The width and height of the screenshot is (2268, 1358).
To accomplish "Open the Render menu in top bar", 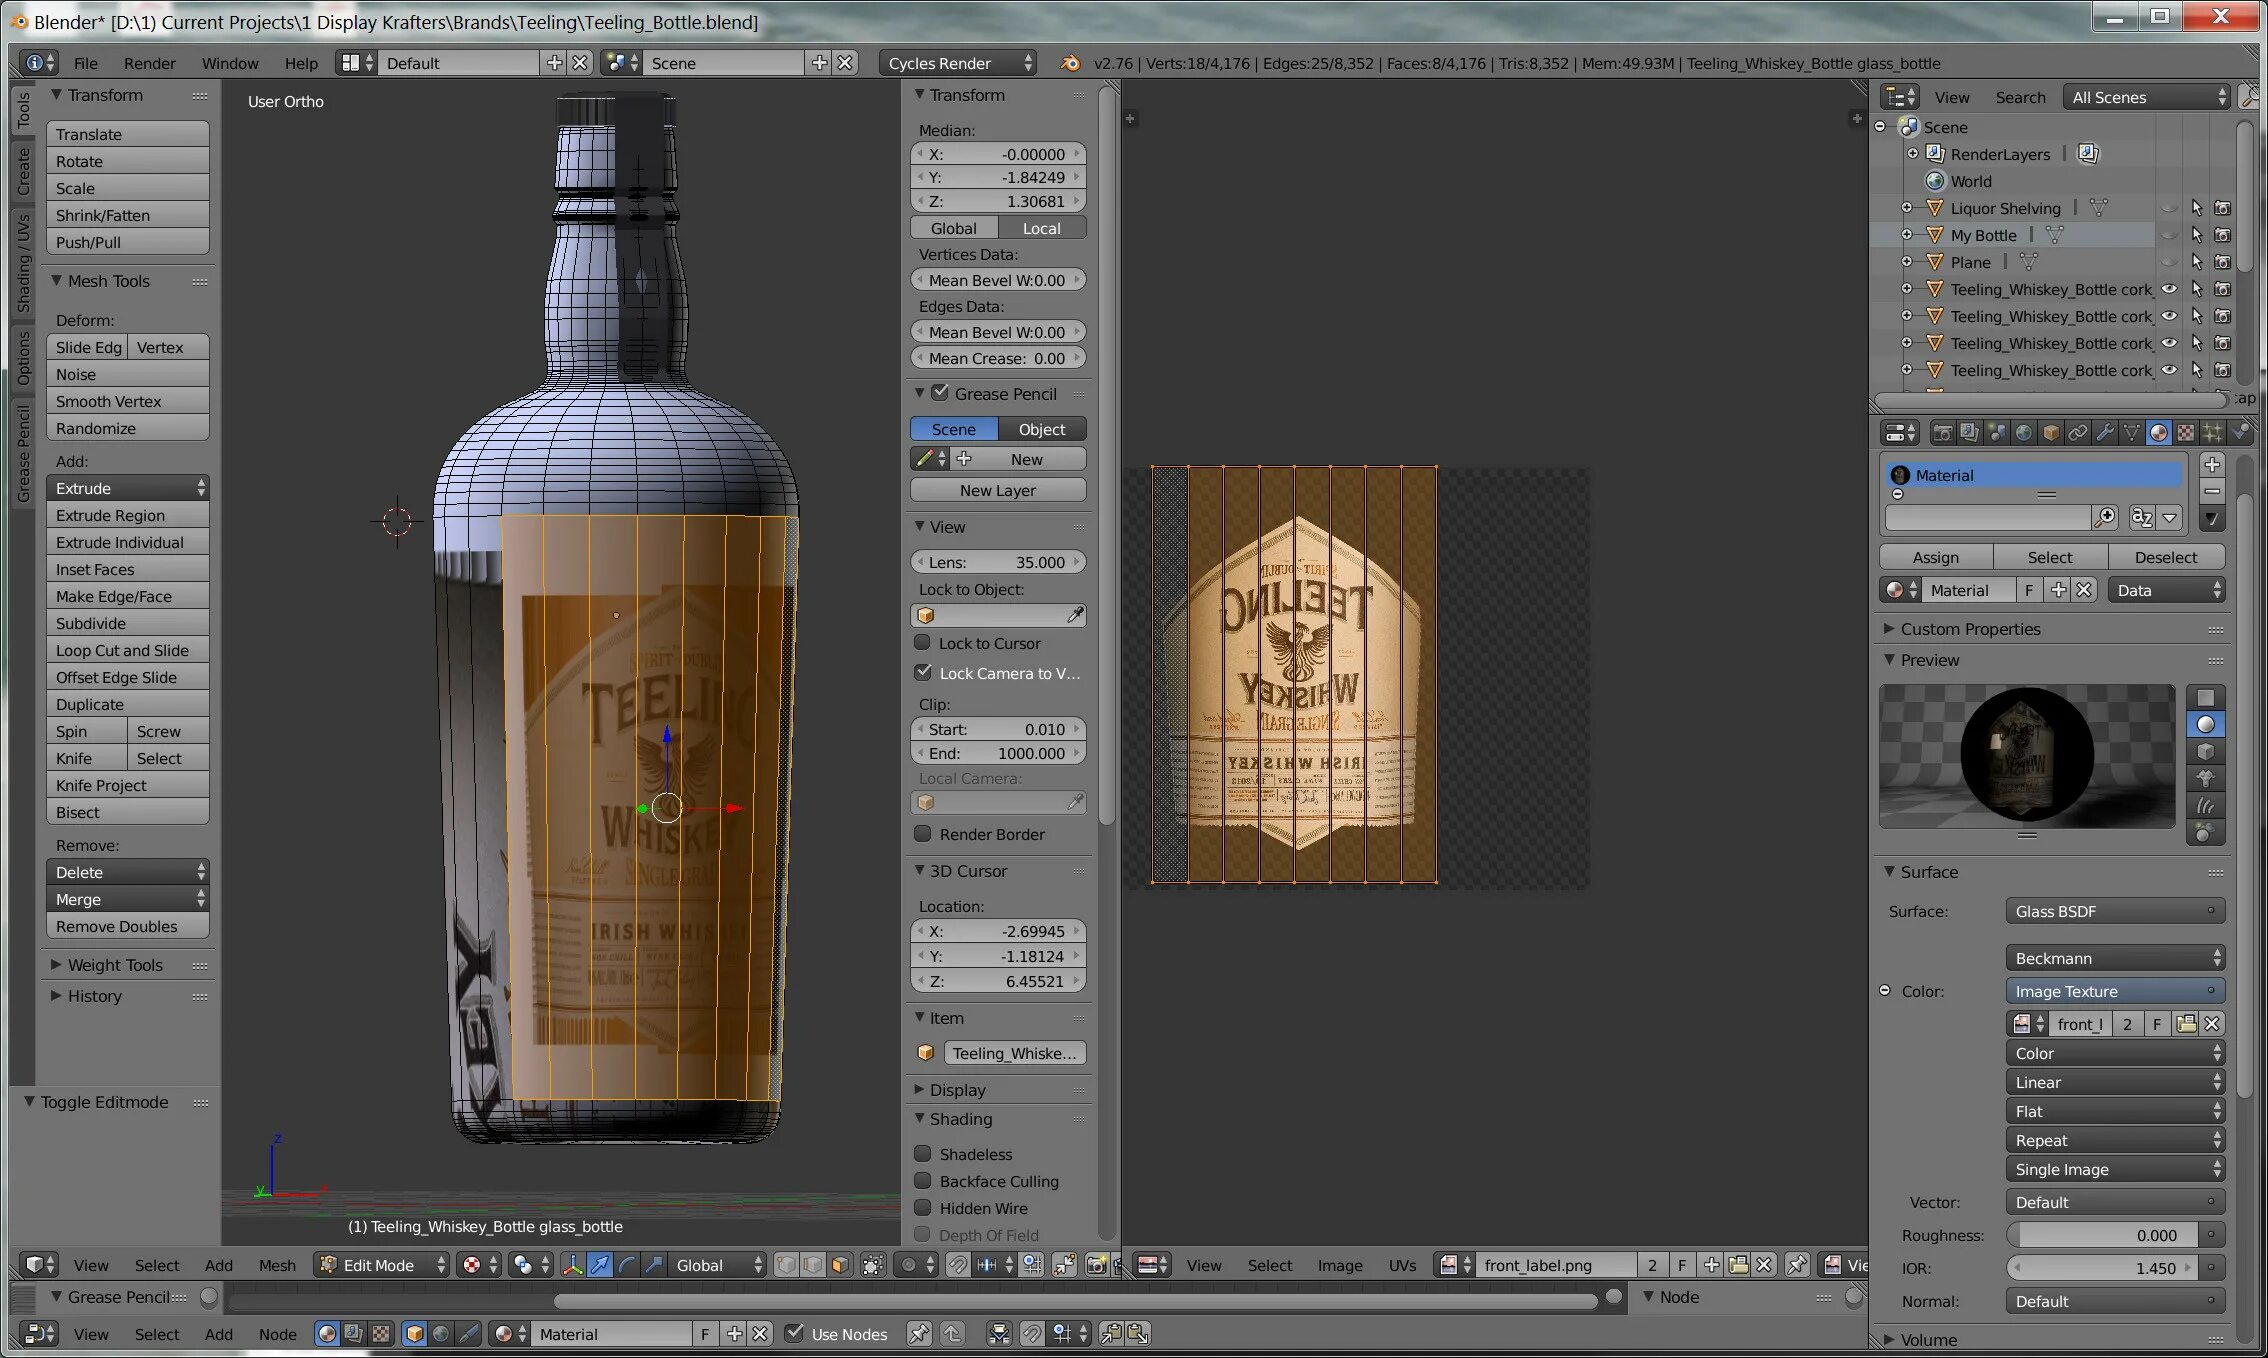I will pyautogui.click(x=149, y=63).
